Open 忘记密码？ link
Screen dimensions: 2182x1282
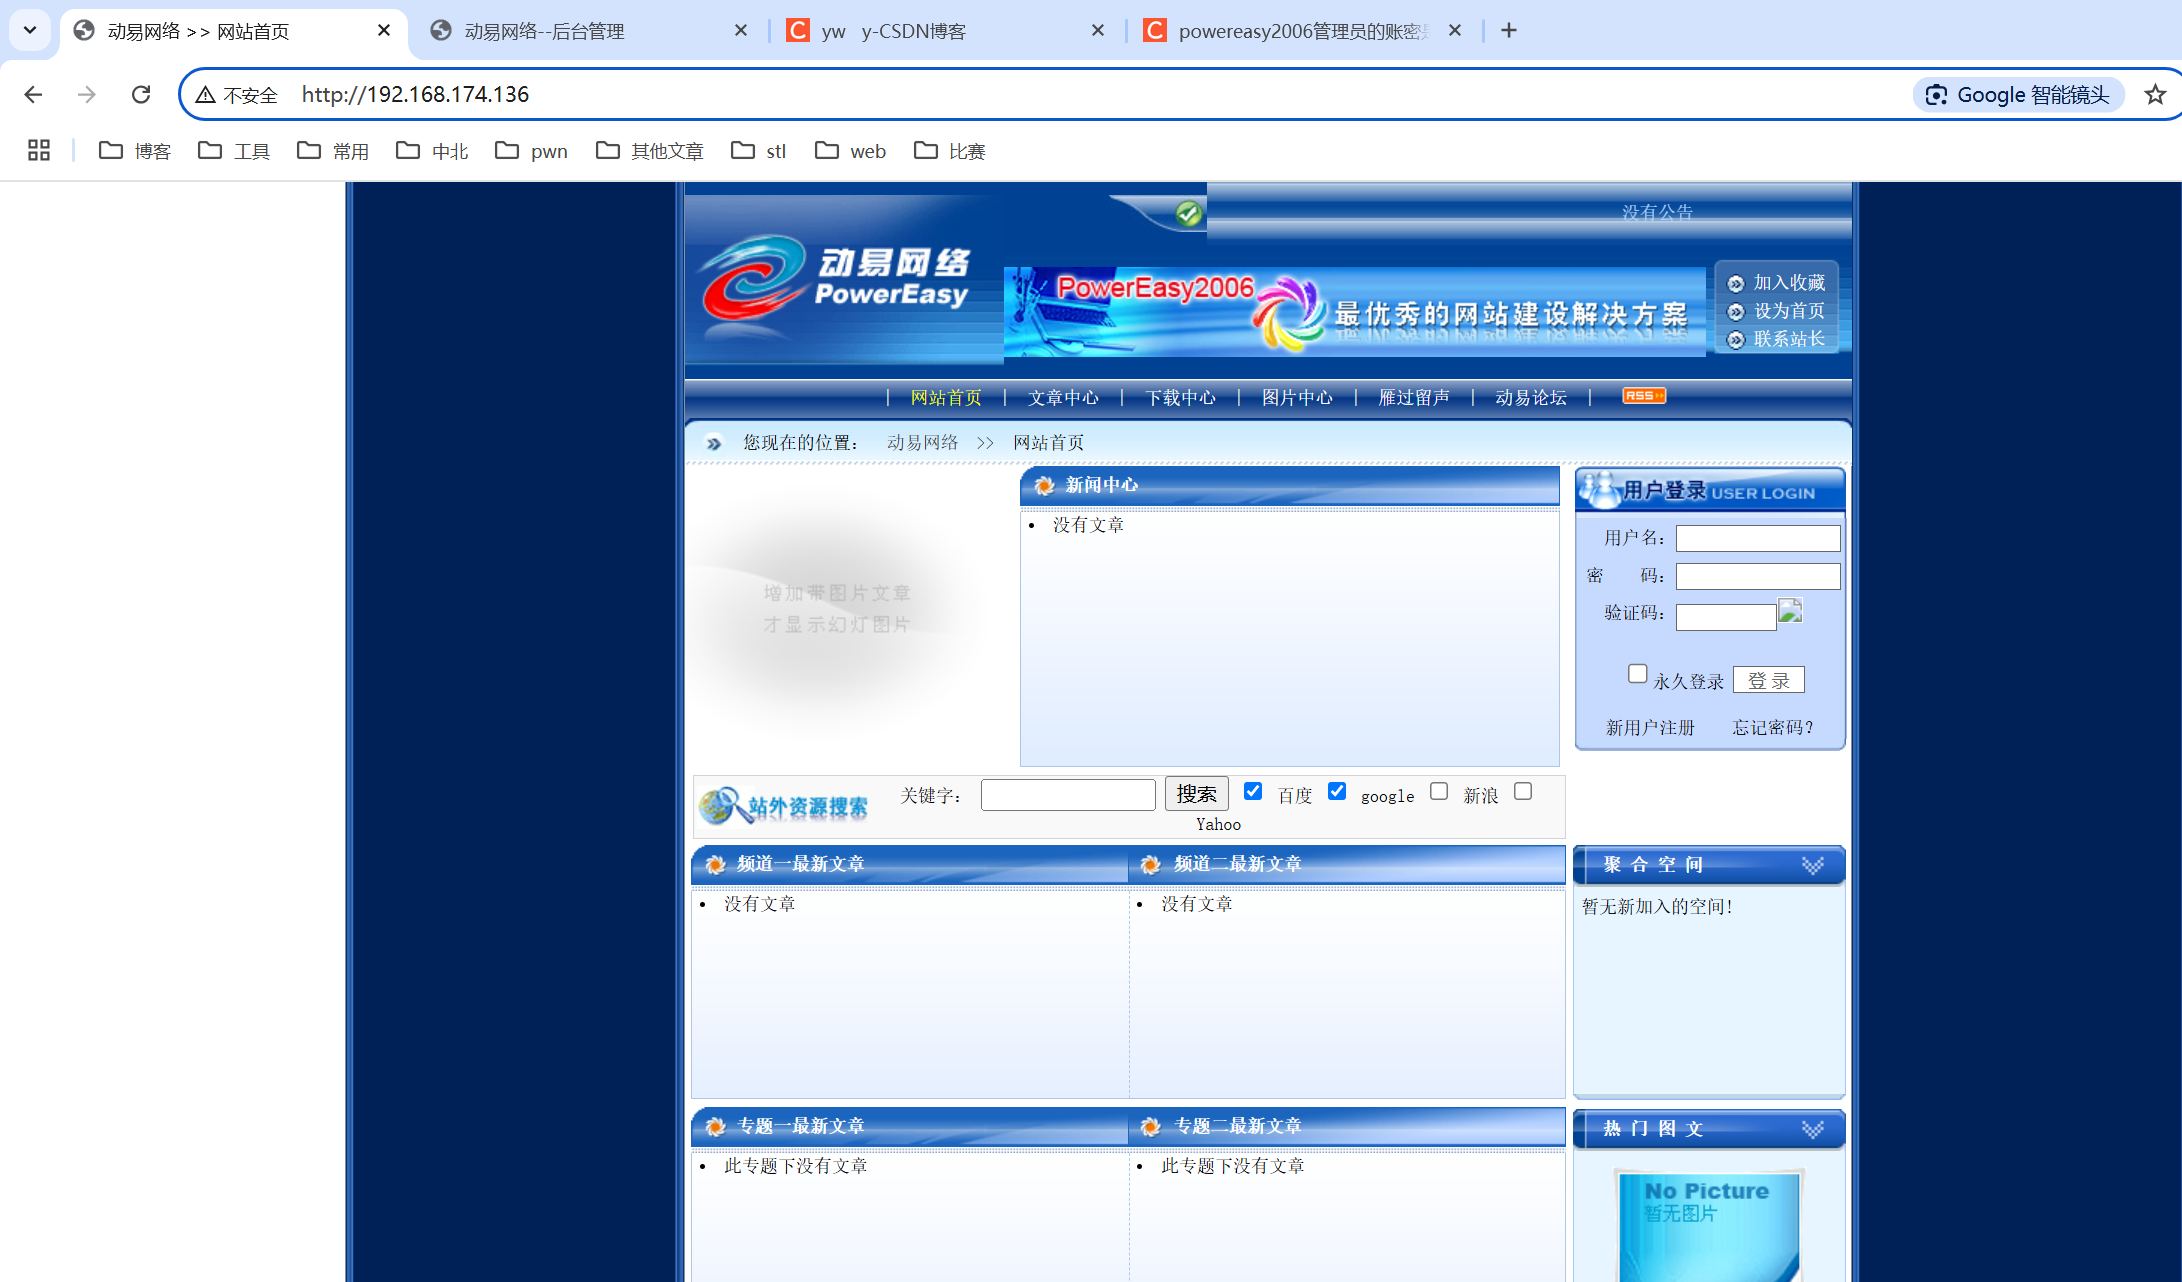tap(1773, 727)
